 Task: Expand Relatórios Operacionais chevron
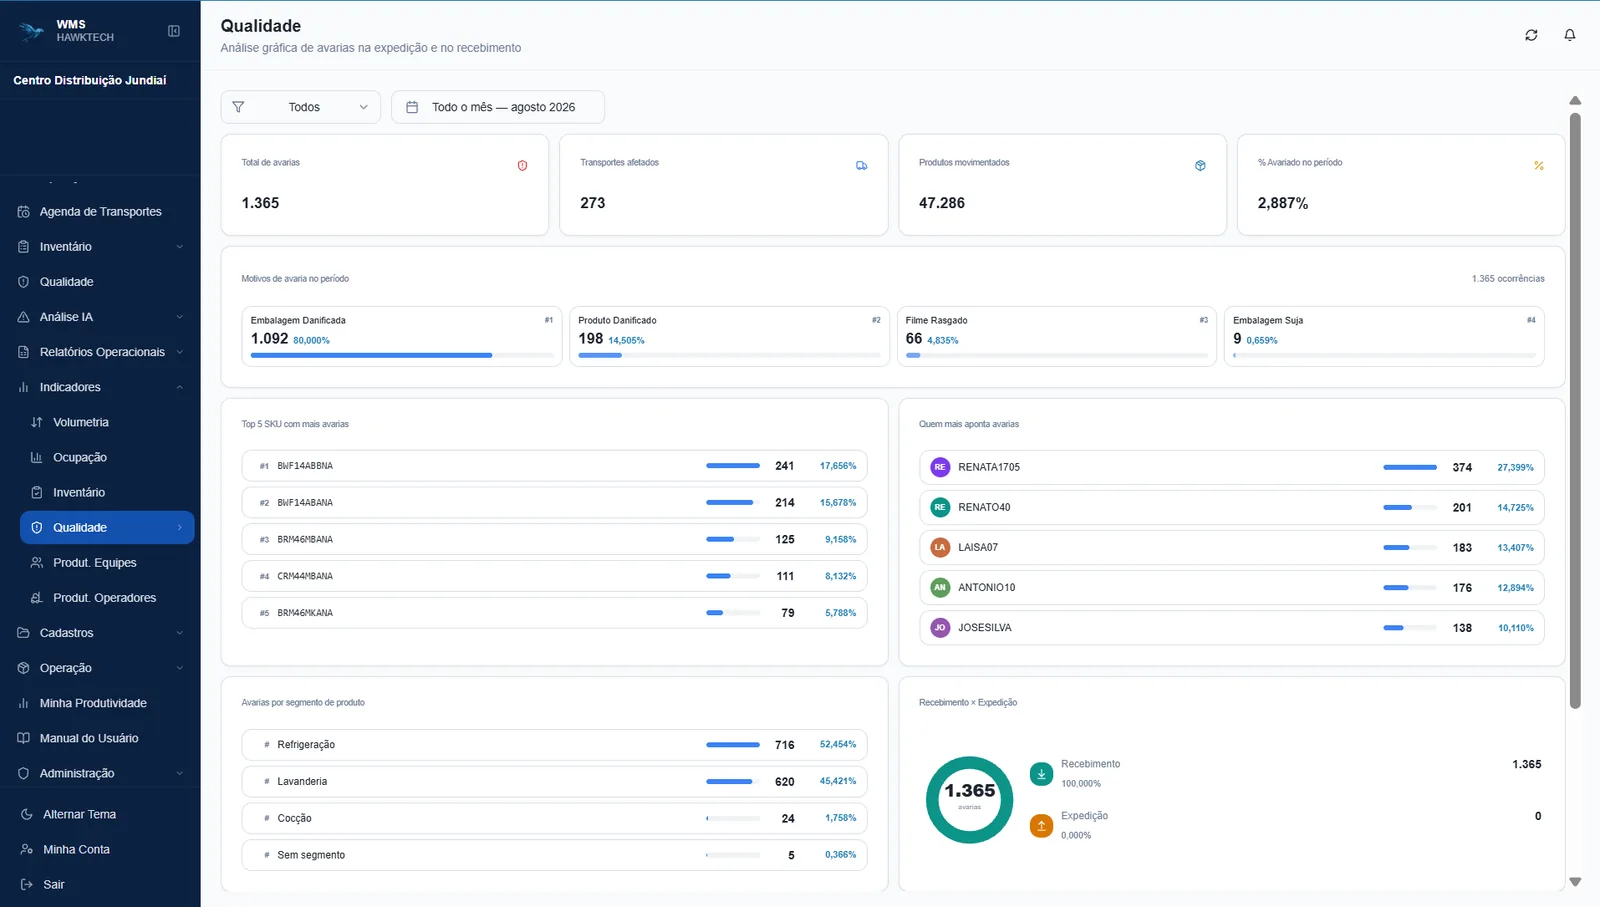[x=180, y=352]
